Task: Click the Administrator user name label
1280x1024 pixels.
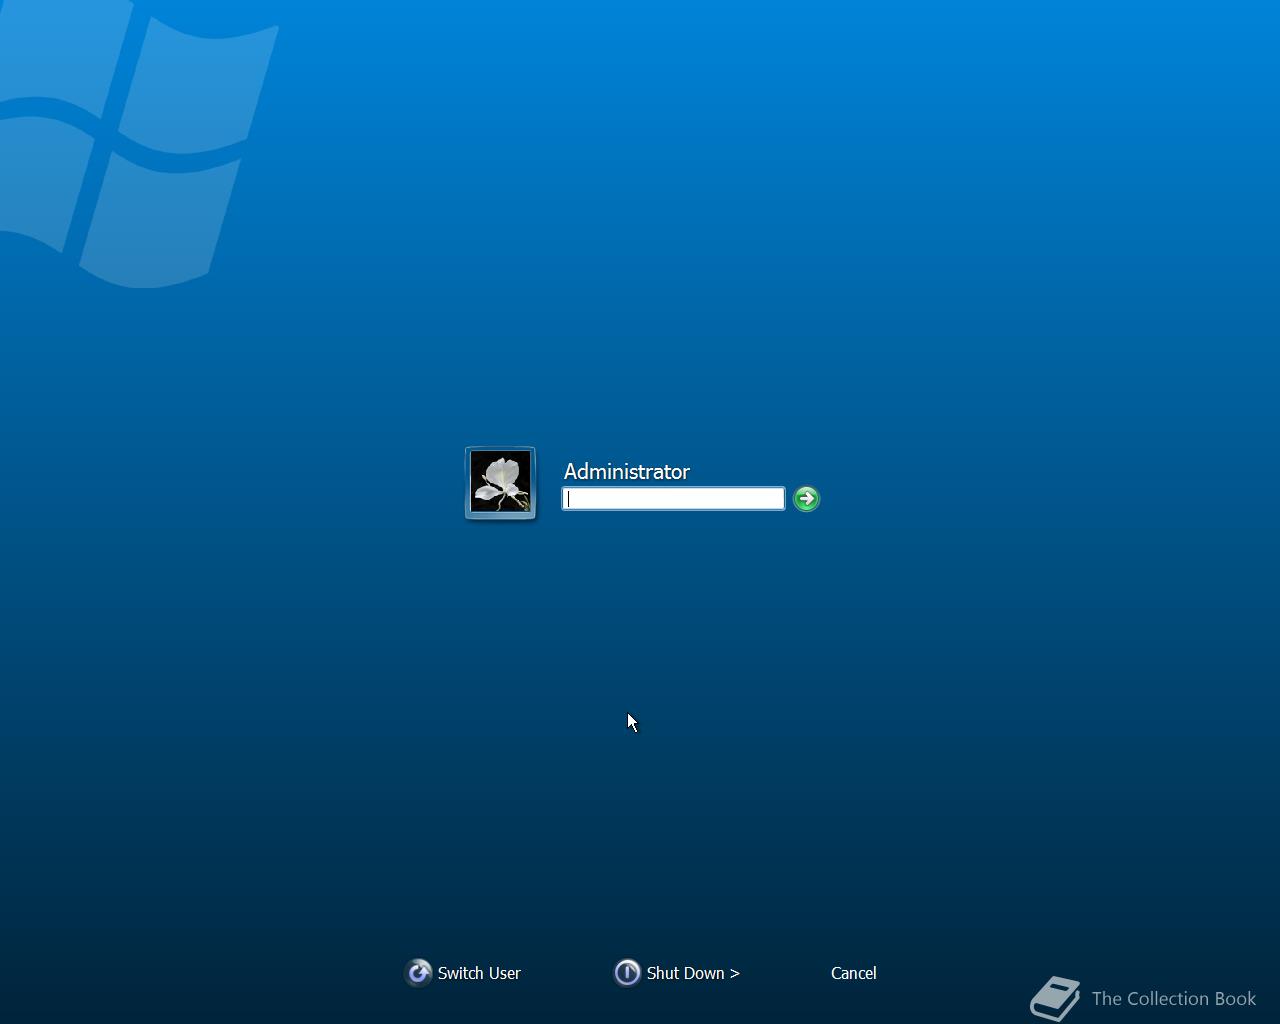Action: (627, 471)
